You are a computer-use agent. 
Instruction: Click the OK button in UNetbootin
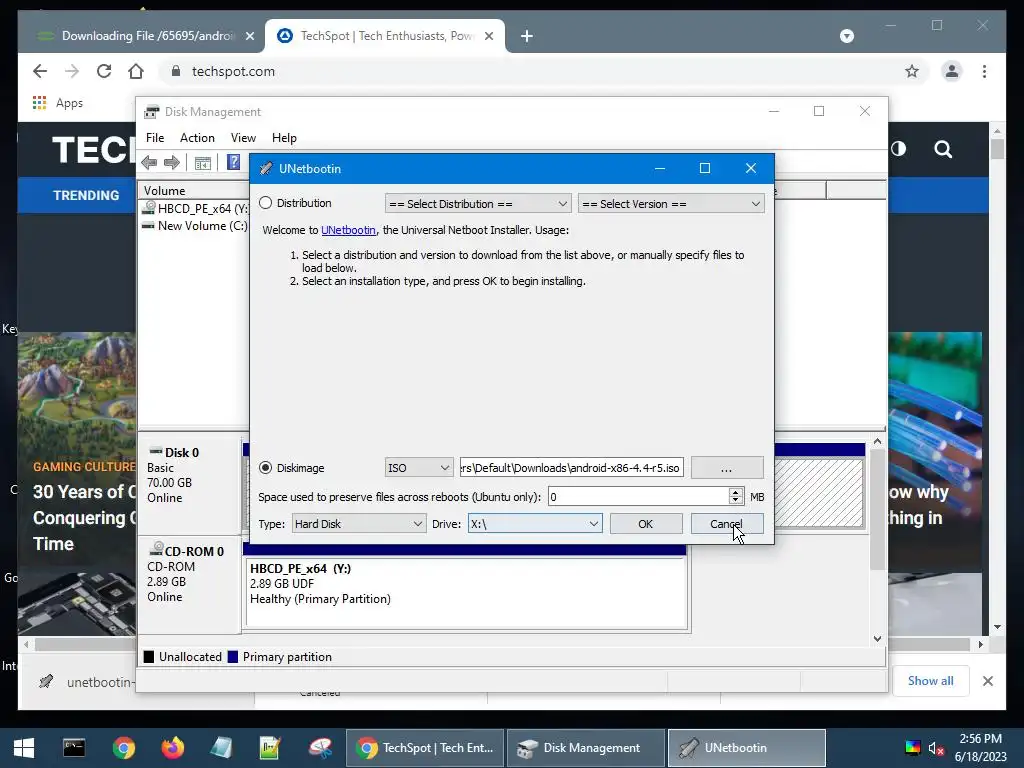[645, 524]
